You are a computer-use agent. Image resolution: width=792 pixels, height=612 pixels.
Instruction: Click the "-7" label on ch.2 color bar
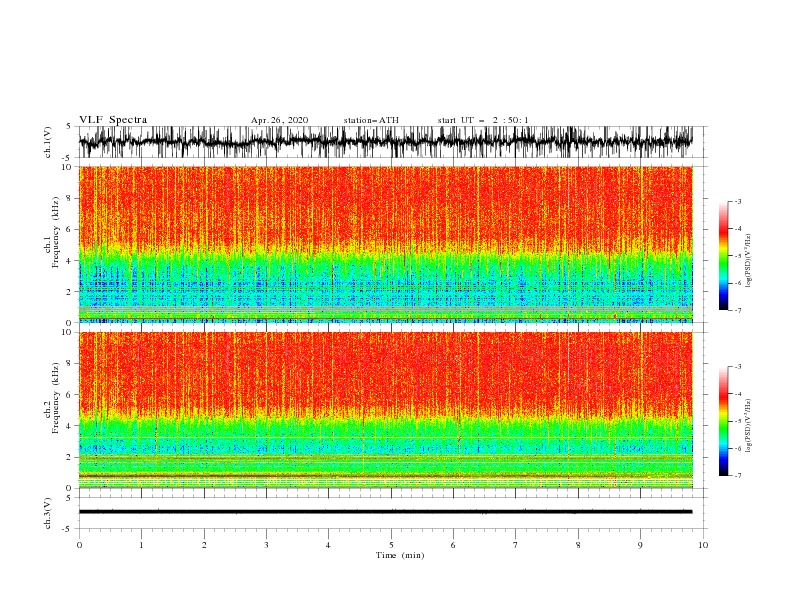738,476
